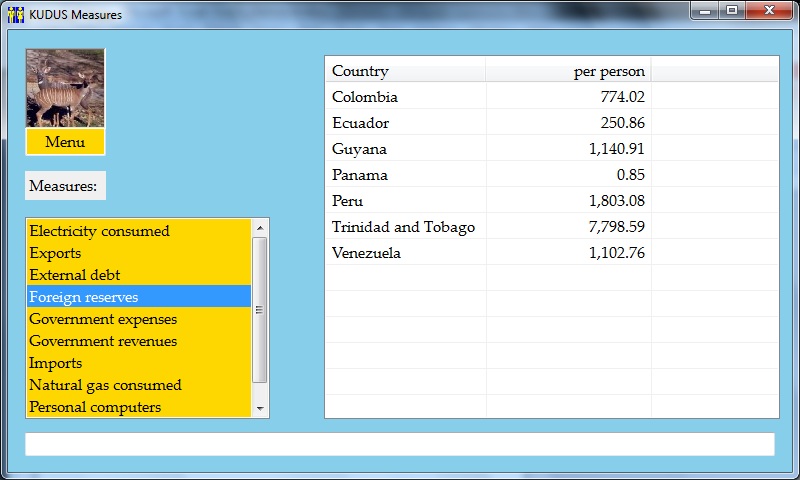Pick Government expenses from list
The image size is (800, 480).
103,319
